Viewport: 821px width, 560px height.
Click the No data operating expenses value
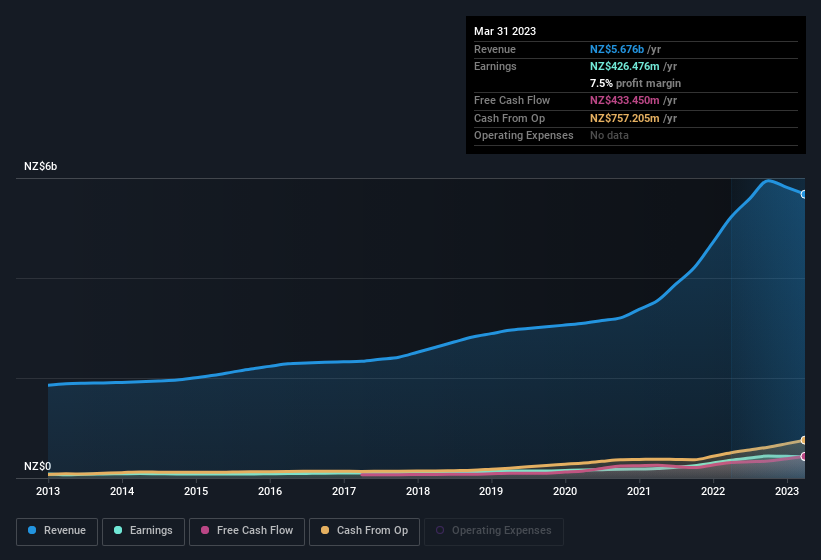point(609,135)
